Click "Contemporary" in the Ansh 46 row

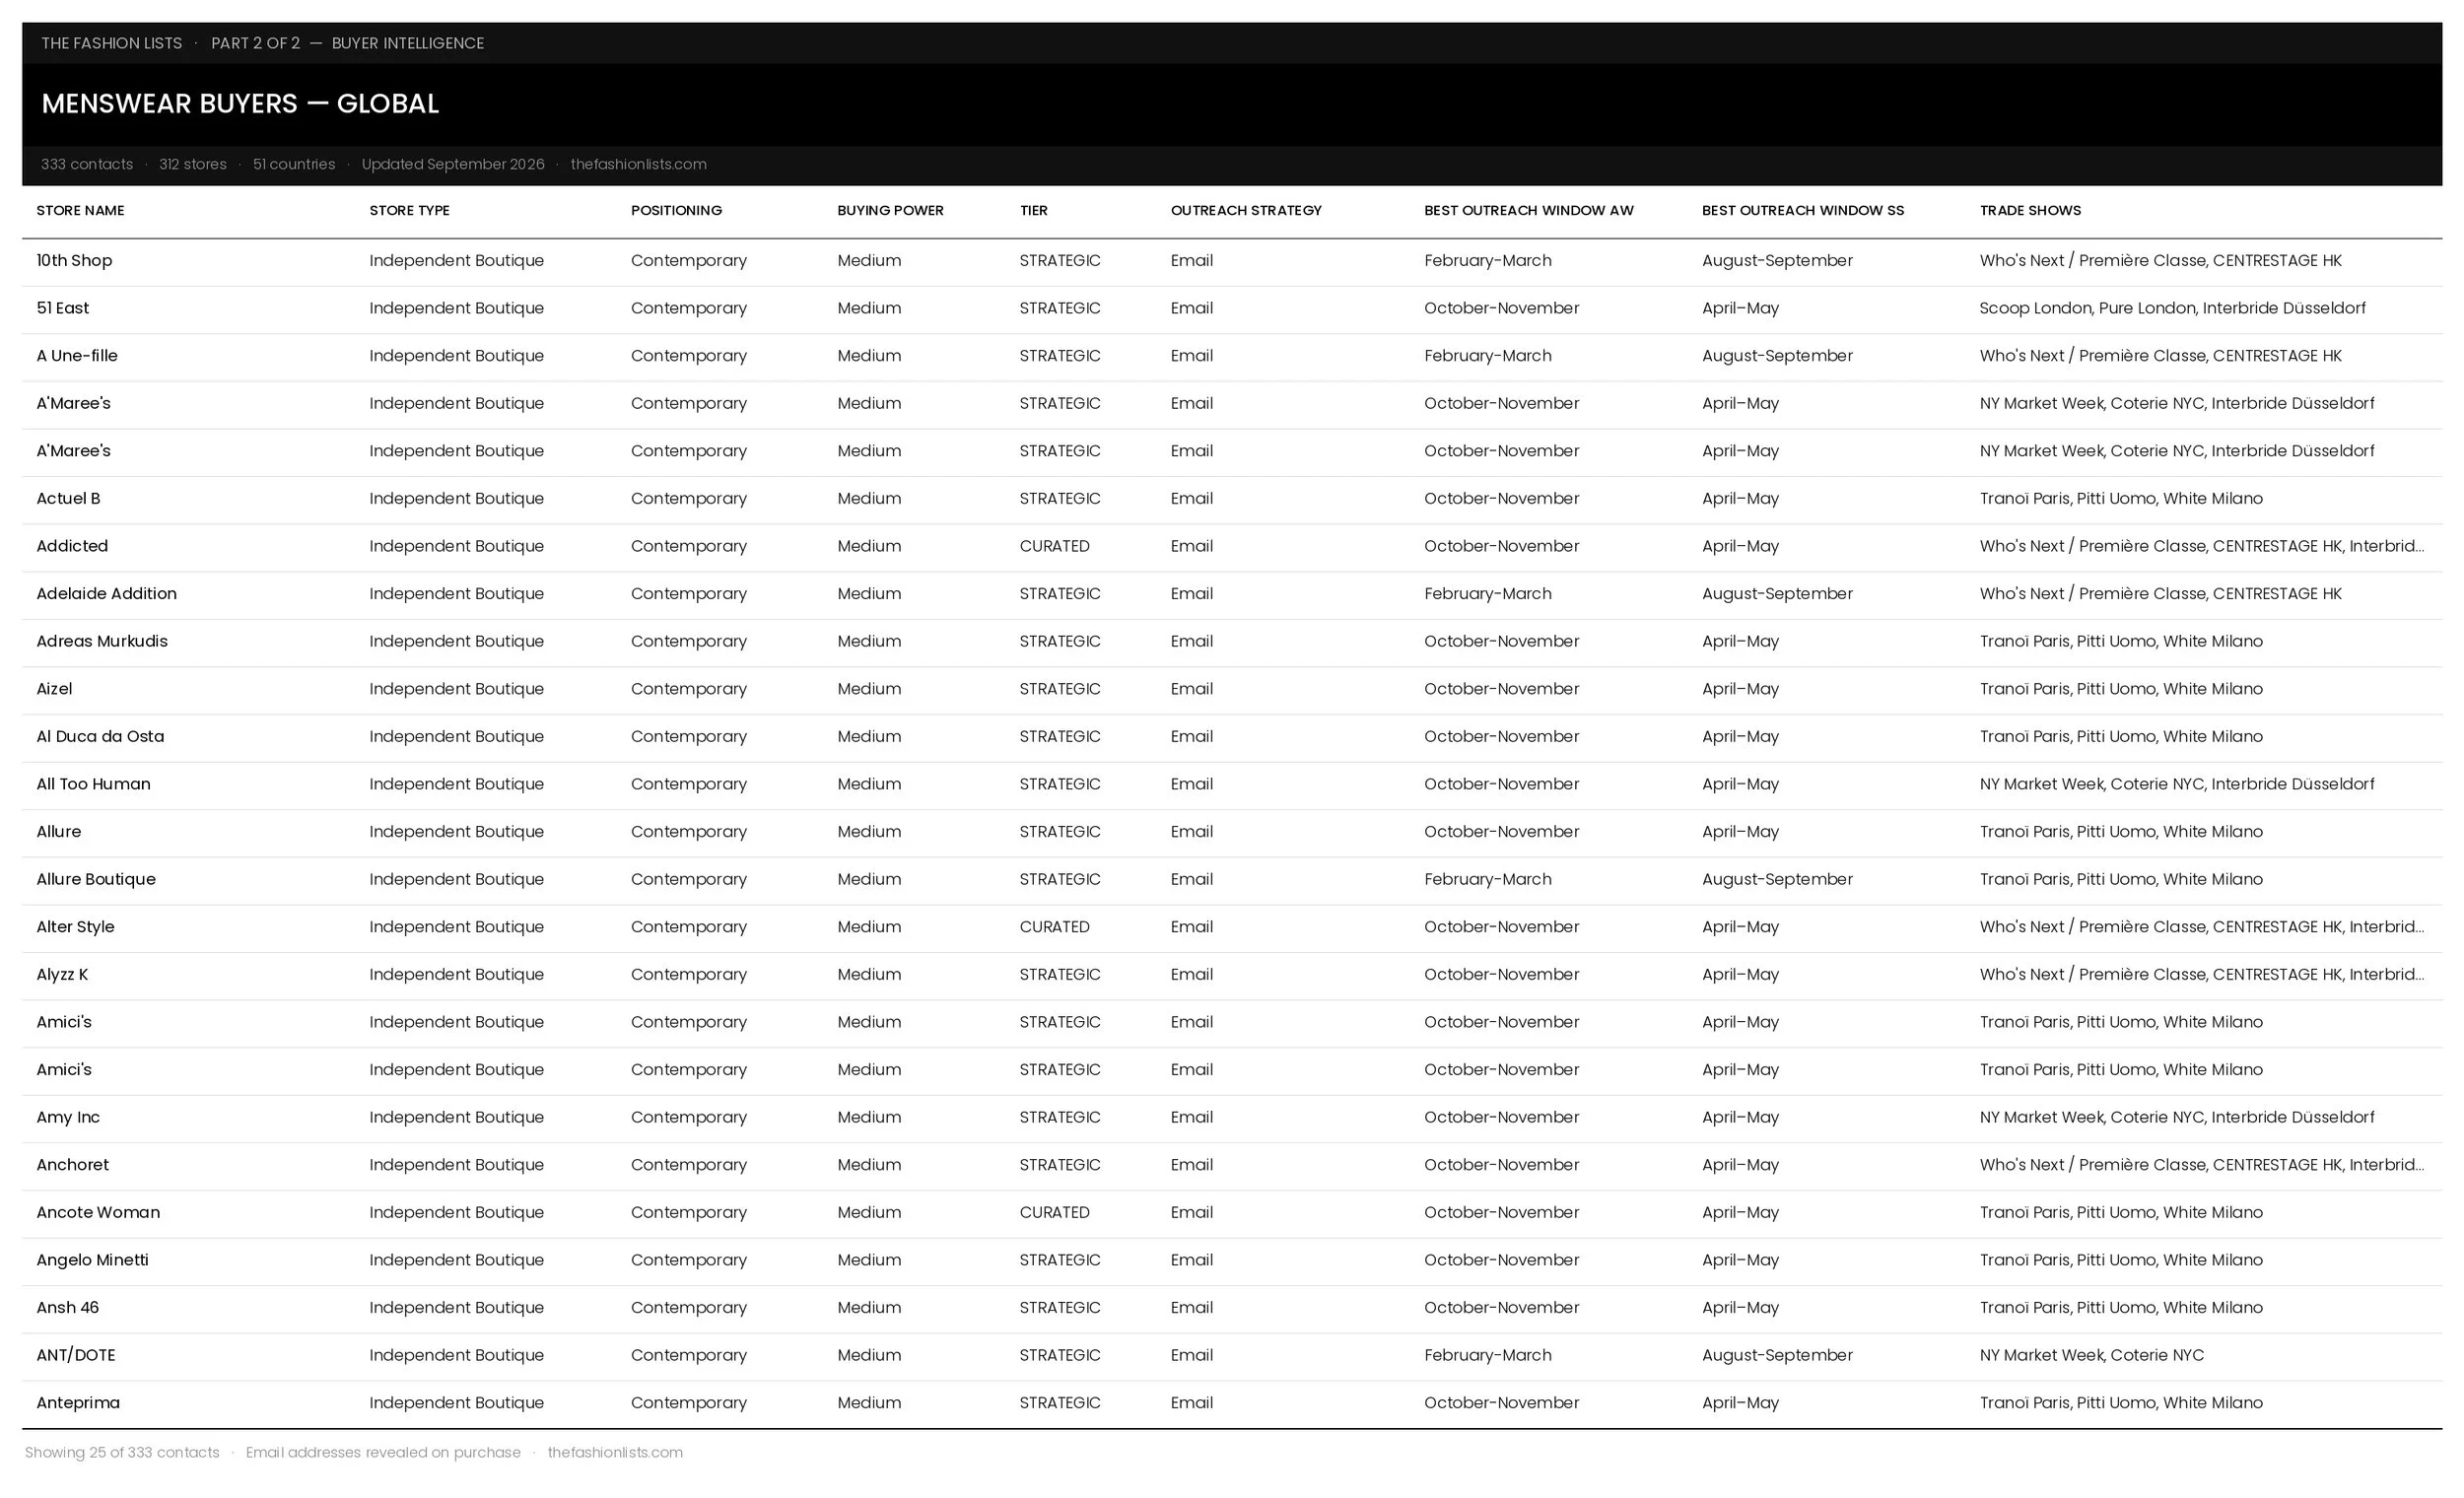point(689,1307)
